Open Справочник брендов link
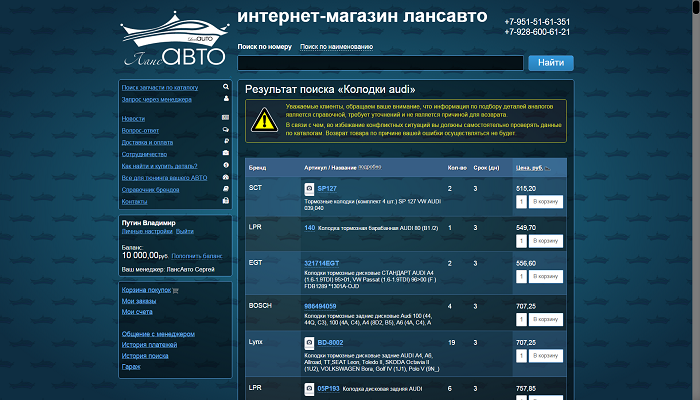700x400 pixels. 150,190
